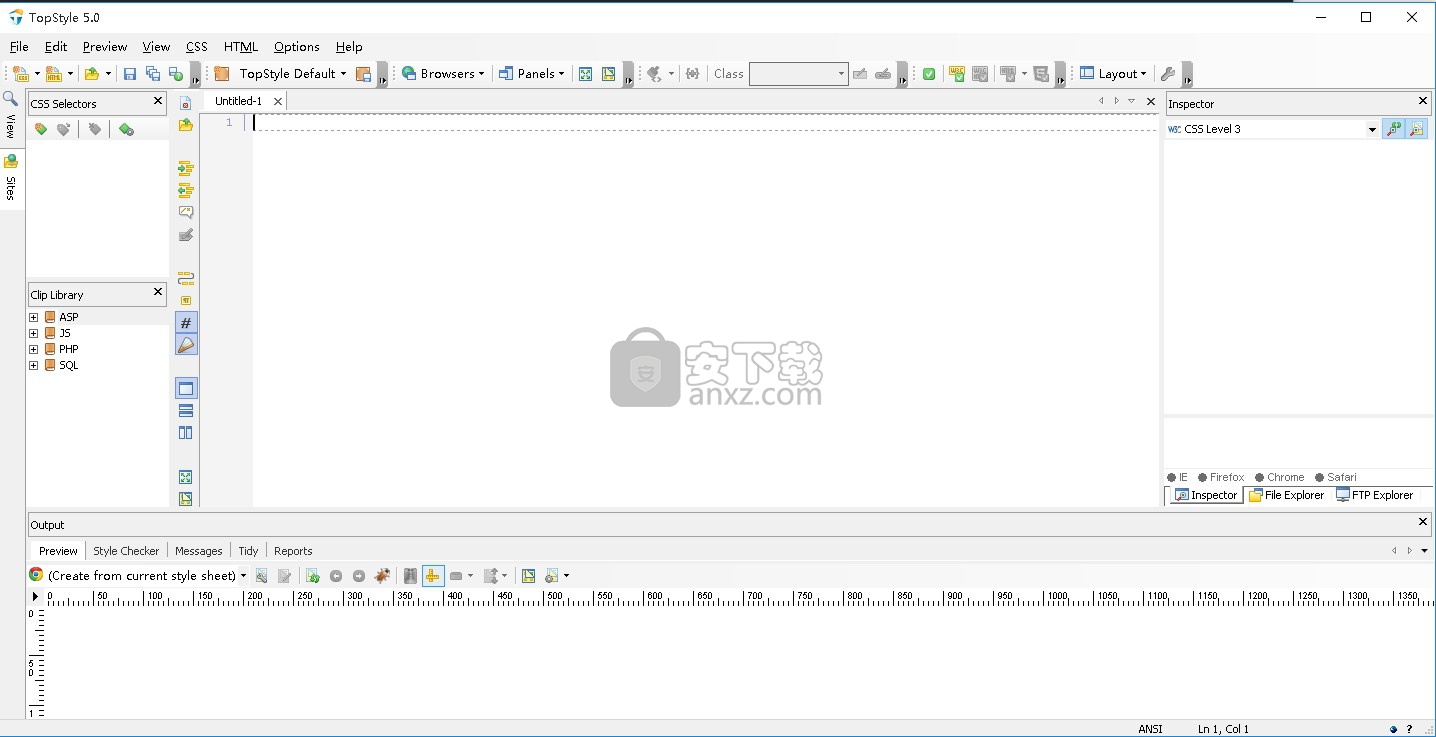Open the File menu

pyautogui.click(x=19, y=46)
